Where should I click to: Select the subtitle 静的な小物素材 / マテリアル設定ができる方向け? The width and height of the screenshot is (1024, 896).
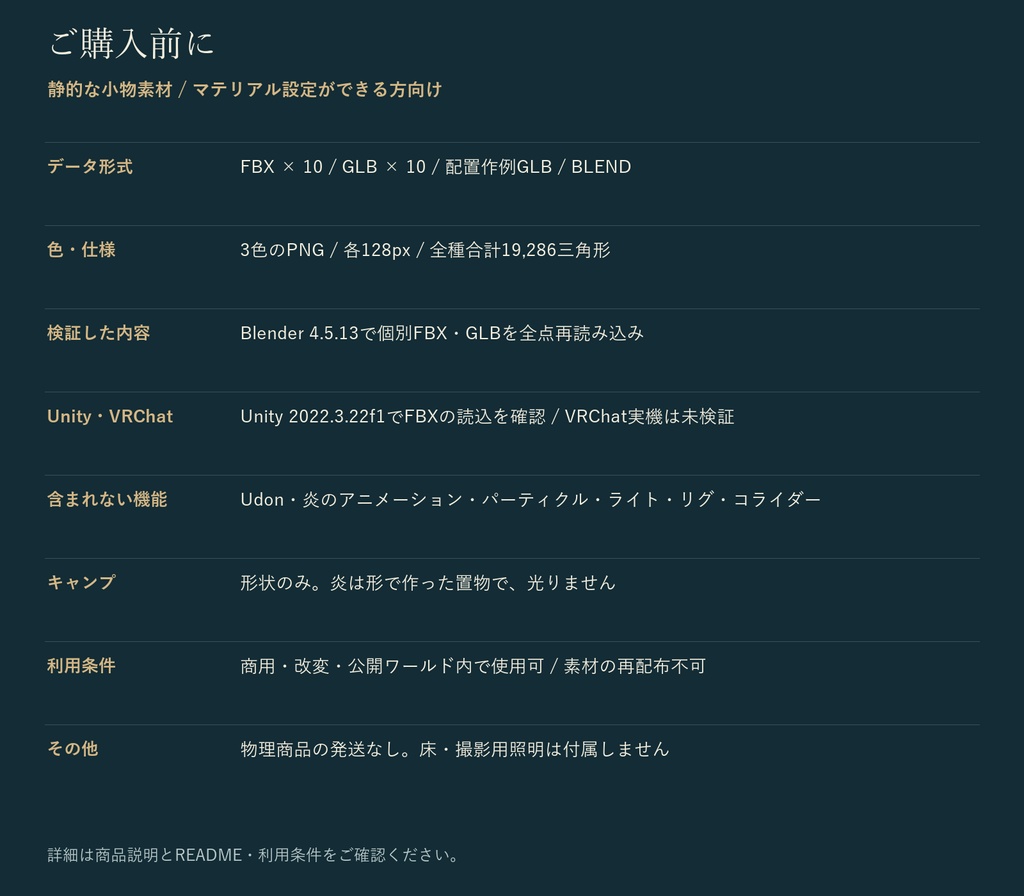click(245, 89)
